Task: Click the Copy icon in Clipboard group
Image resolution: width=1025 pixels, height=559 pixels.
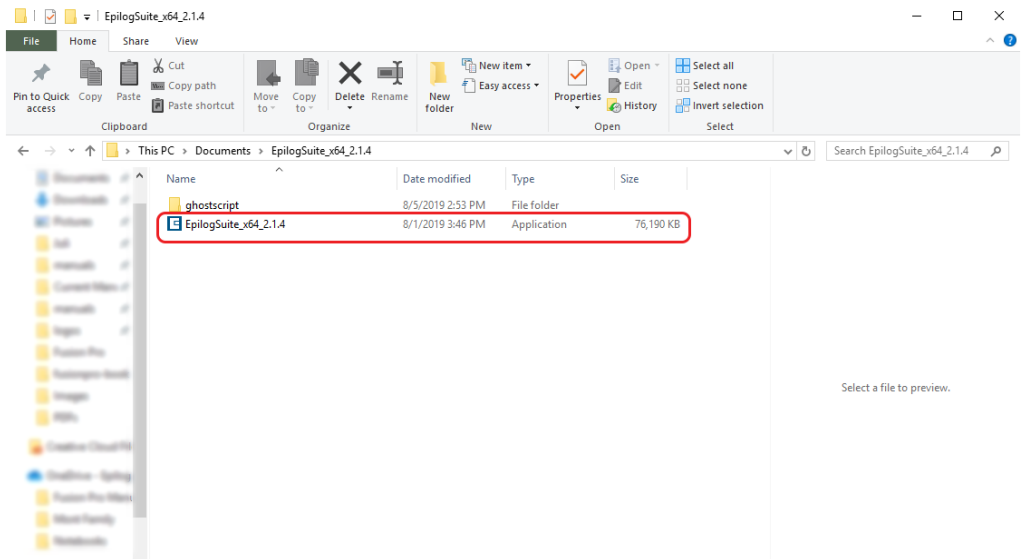Action: tap(90, 73)
